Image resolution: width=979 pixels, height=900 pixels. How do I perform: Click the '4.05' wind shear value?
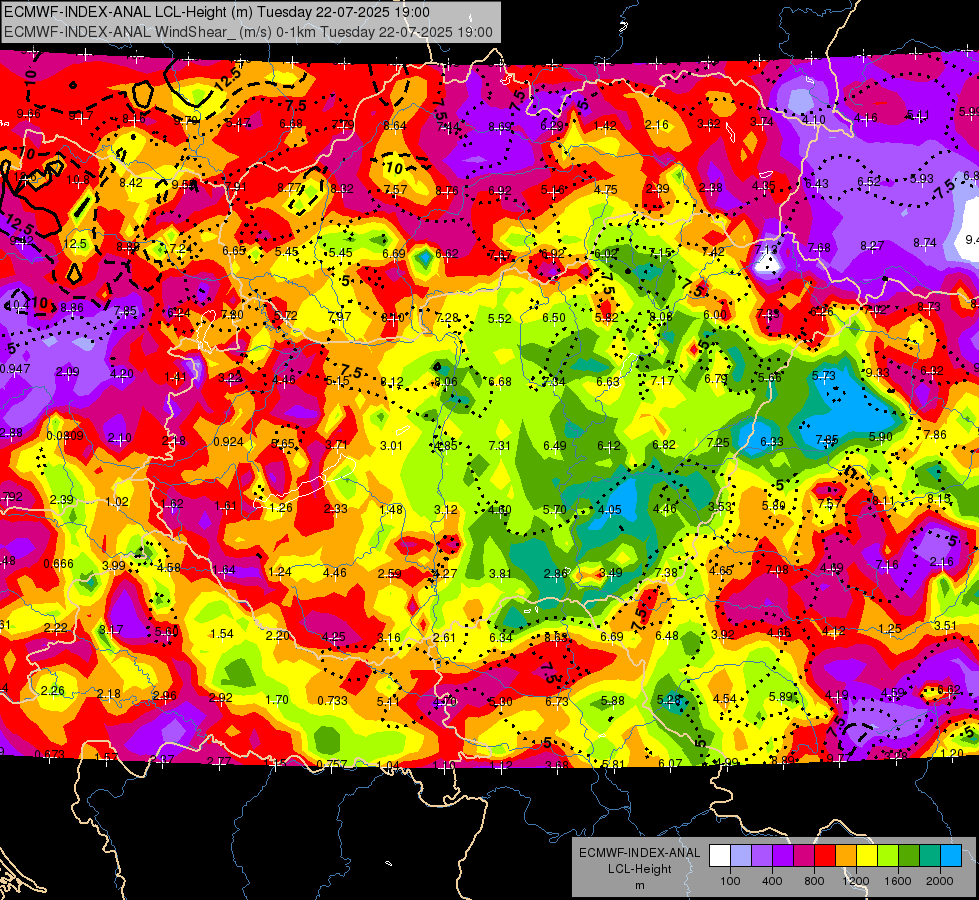click(609, 510)
